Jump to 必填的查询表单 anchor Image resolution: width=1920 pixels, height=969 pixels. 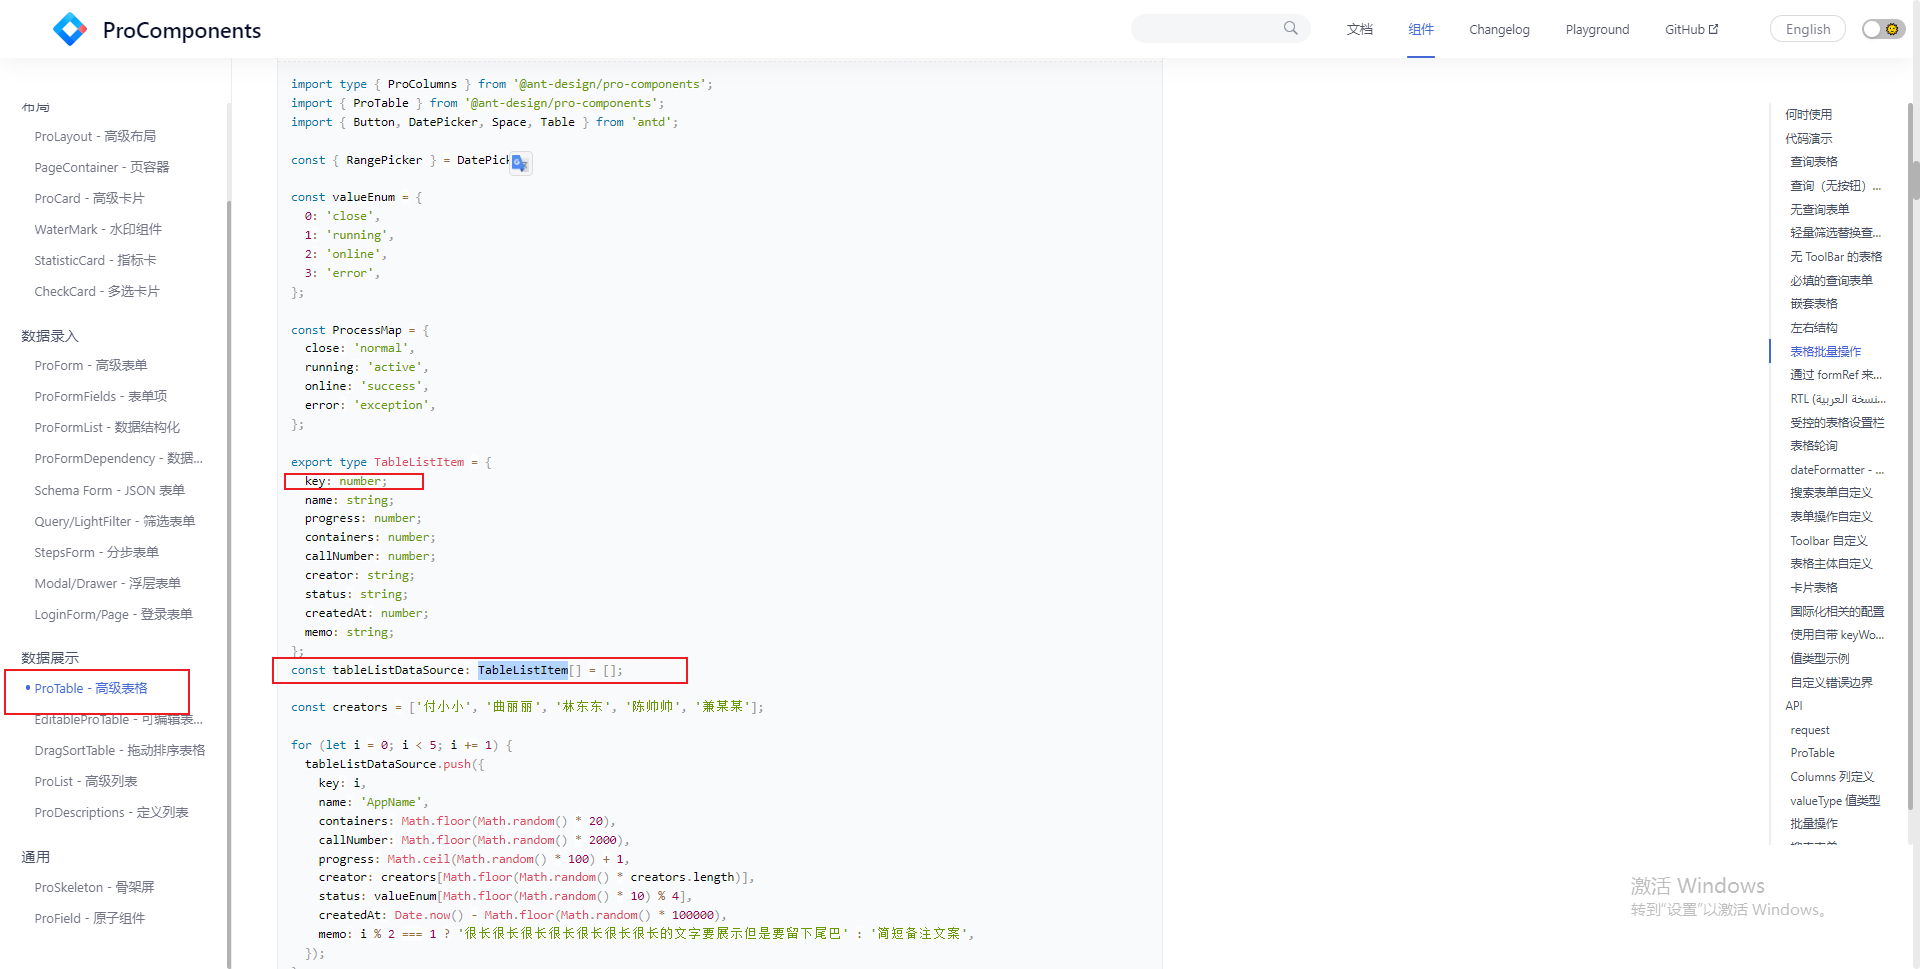point(1832,281)
